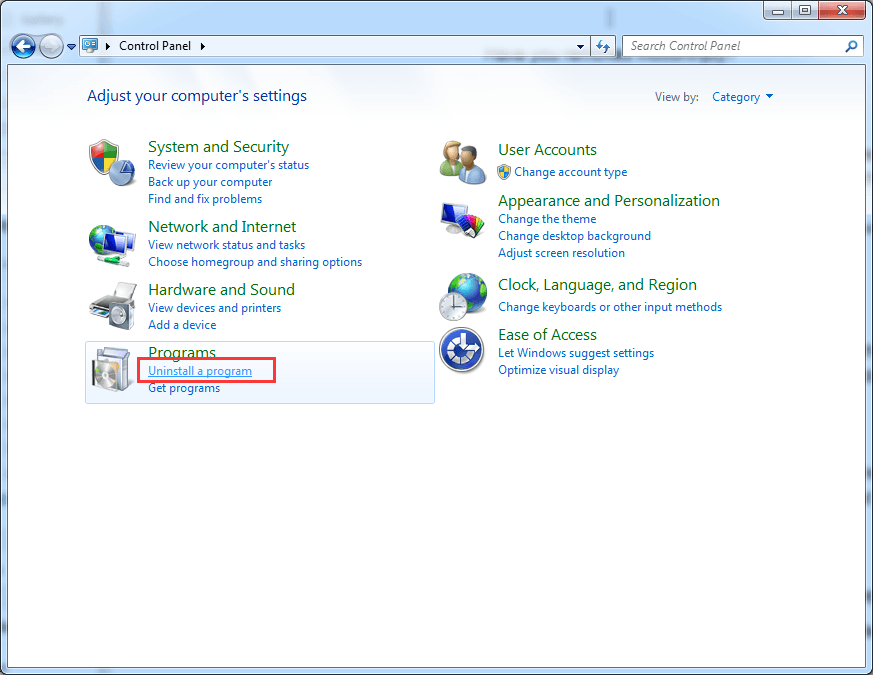Open the View by Category dropdown
The height and width of the screenshot is (675, 873).
point(743,97)
